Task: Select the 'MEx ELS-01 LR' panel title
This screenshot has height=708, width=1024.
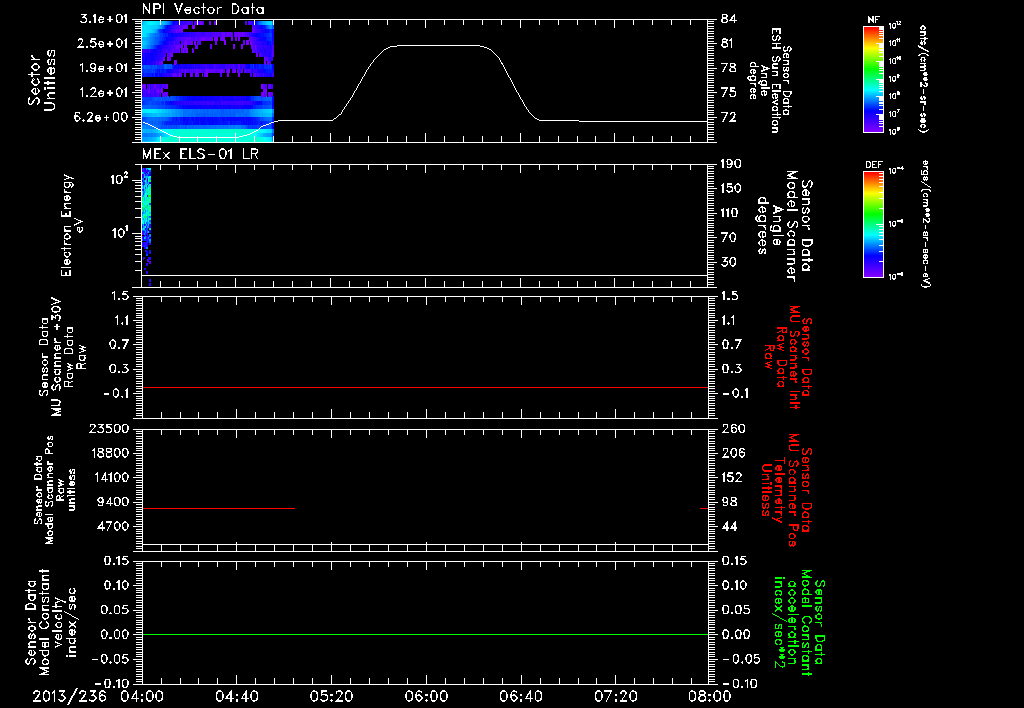Action: pos(200,154)
